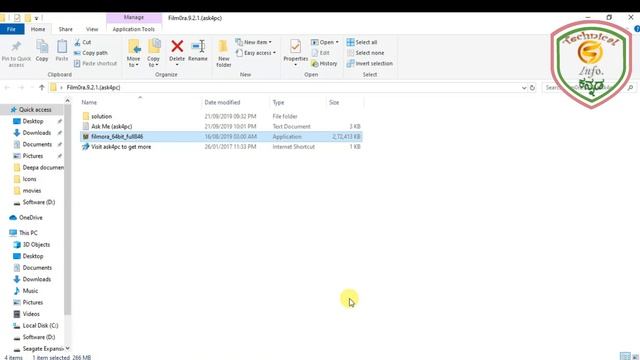Click the Edit command in Open group

click(320, 53)
